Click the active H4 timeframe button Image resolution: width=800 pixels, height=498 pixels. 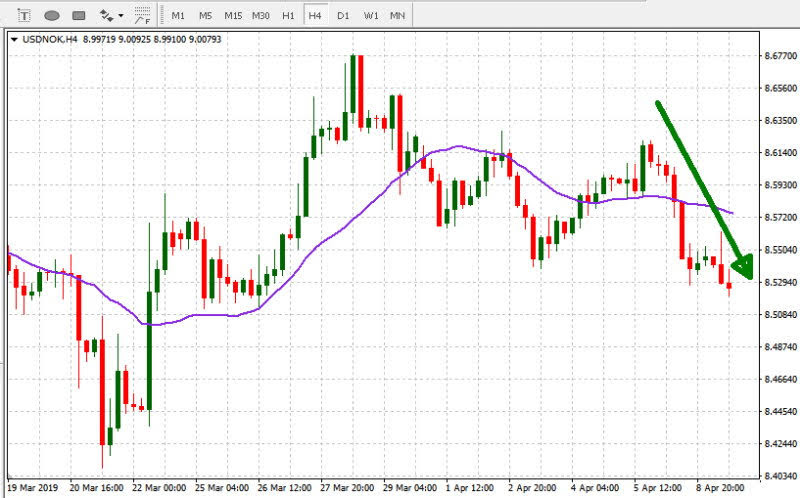(x=315, y=16)
